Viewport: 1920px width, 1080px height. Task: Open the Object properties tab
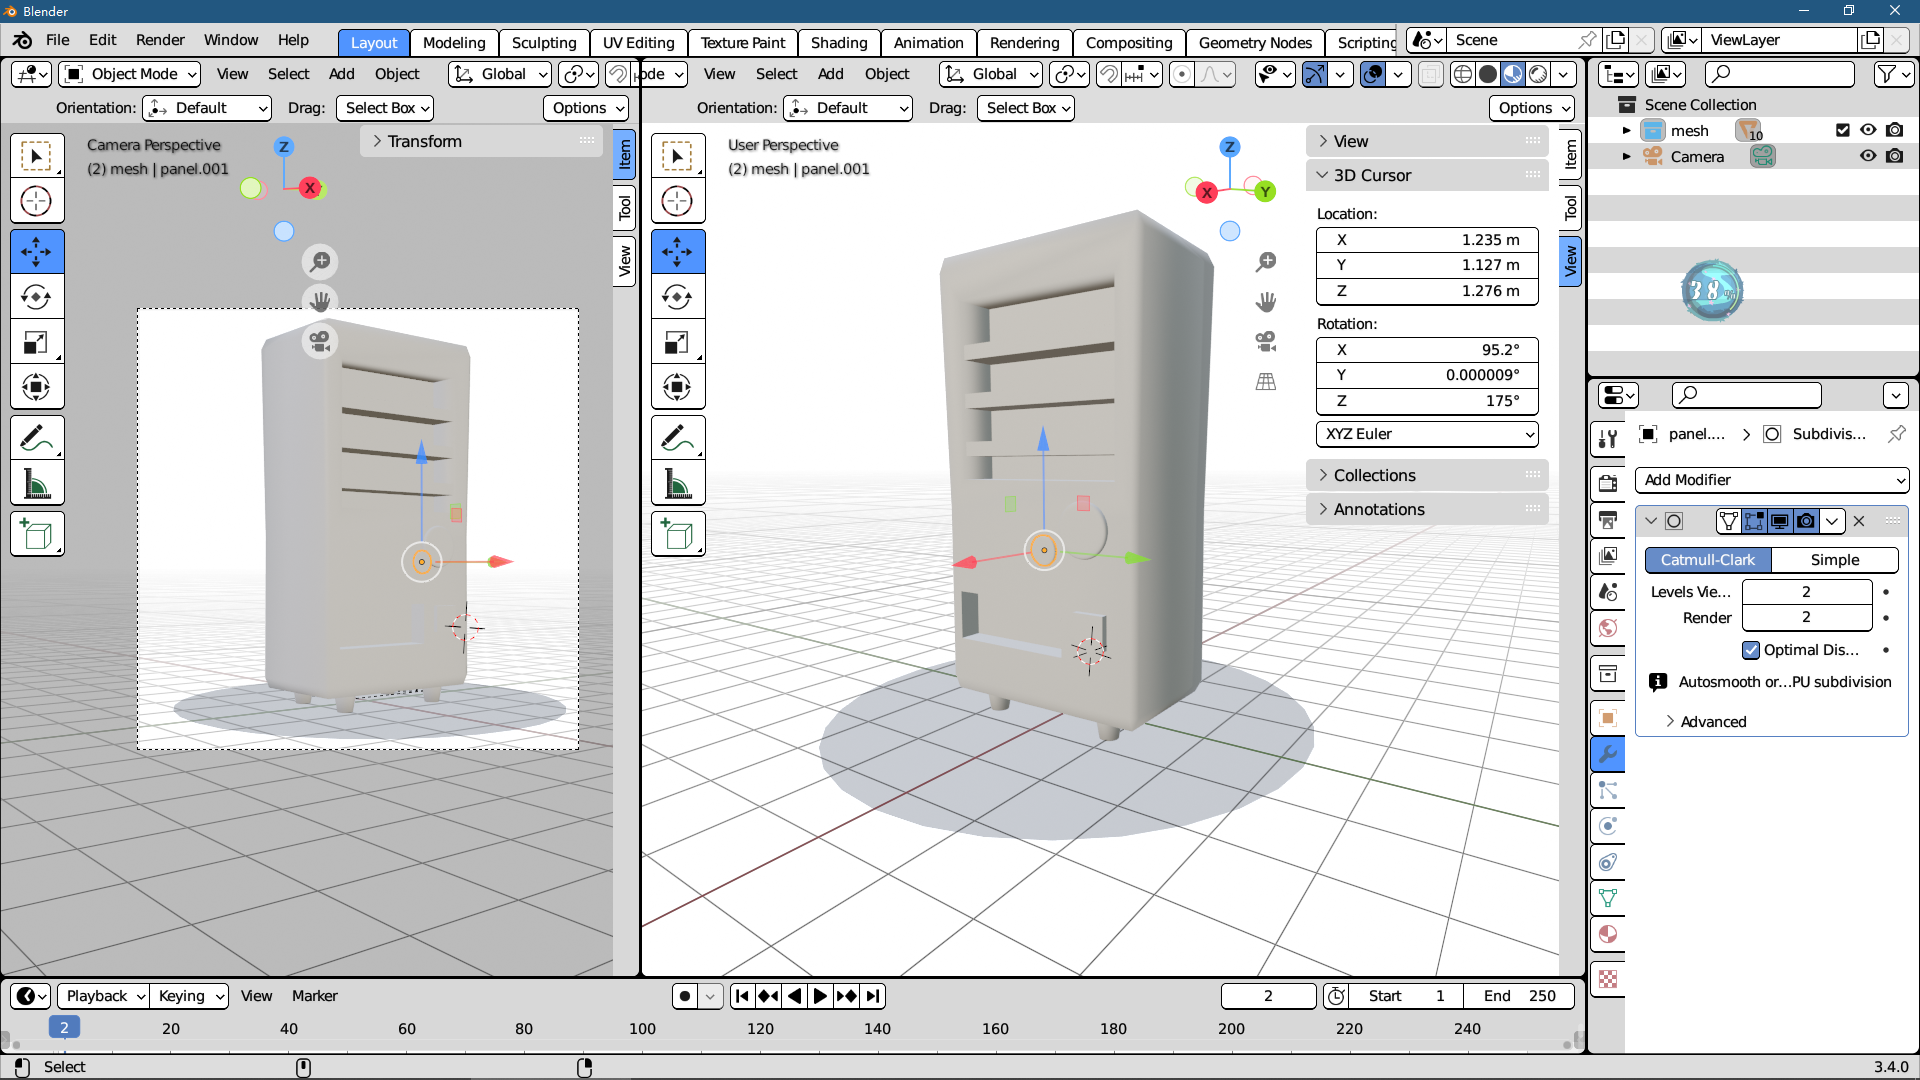(x=1608, y=718)
